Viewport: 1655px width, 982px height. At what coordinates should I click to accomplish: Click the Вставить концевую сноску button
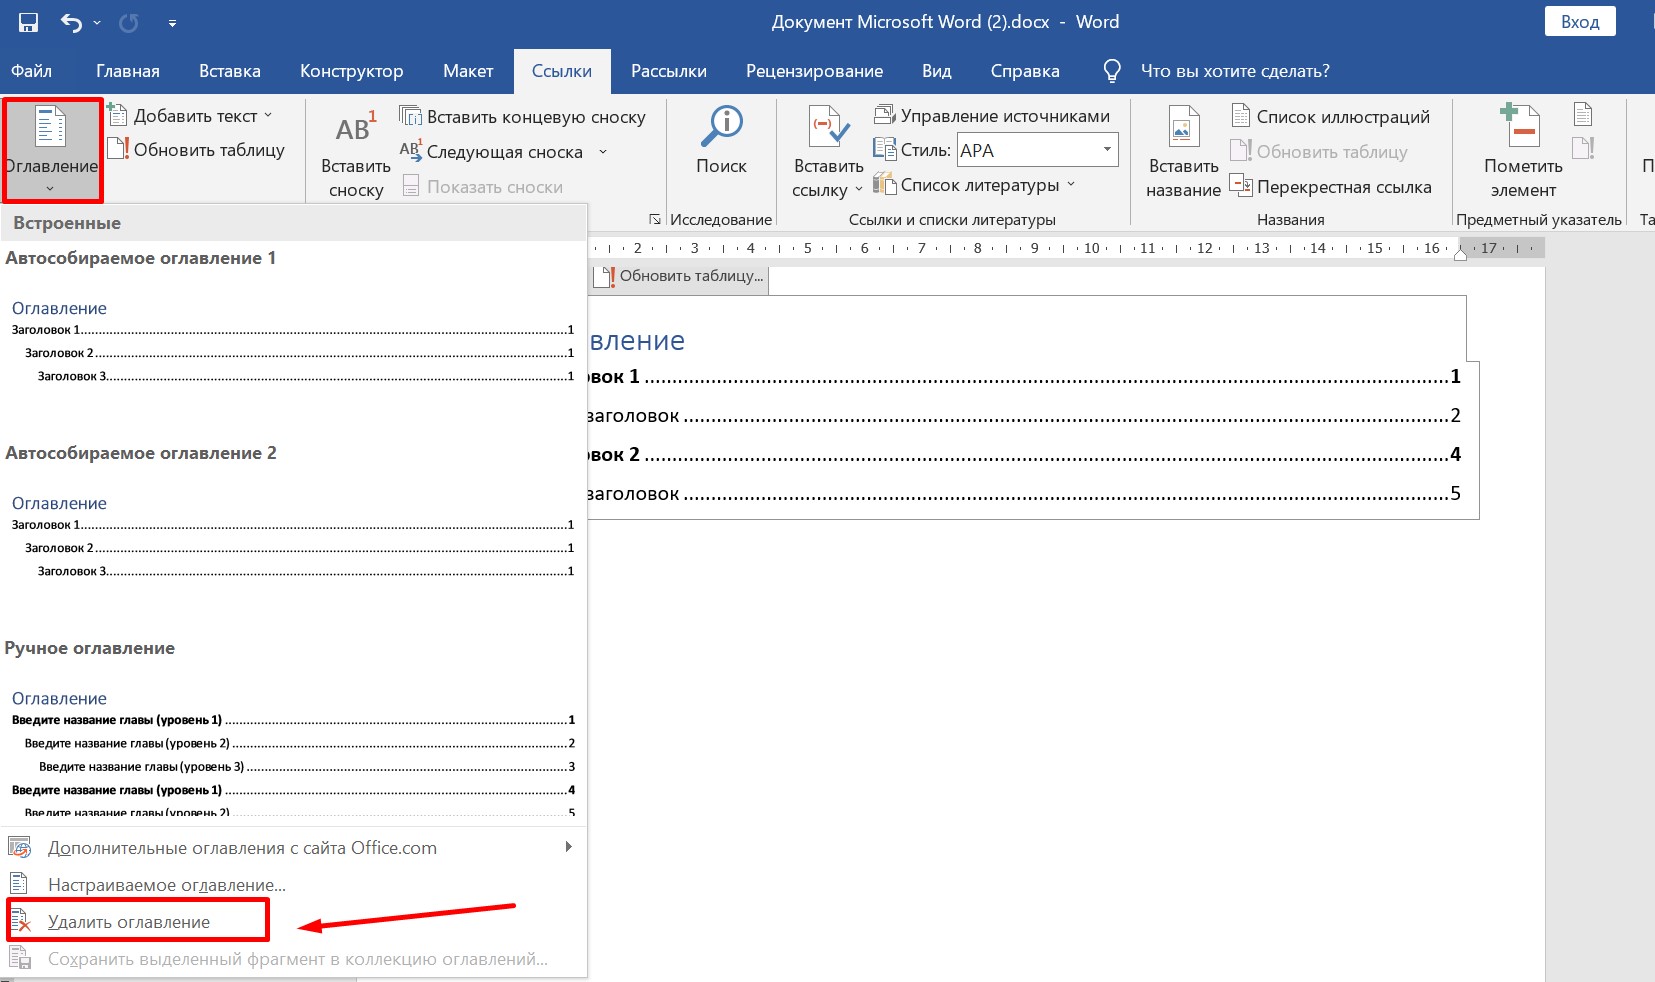coord(523,117)
